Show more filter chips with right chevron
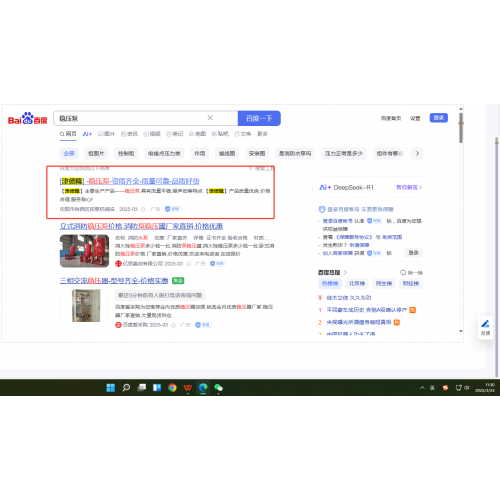500x500 pixels. tap(417, 153)
